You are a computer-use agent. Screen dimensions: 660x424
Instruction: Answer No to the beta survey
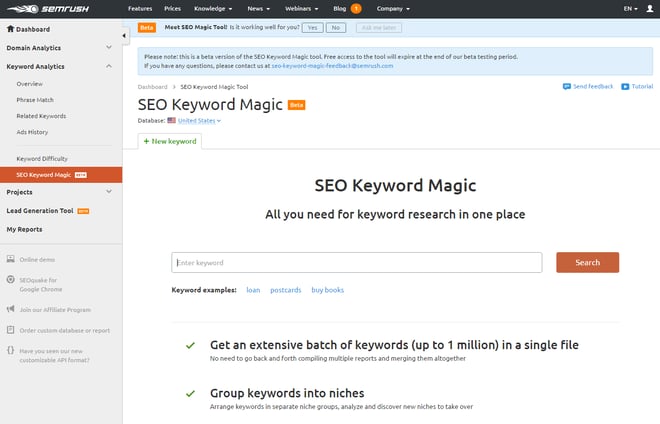pos(335,28)
